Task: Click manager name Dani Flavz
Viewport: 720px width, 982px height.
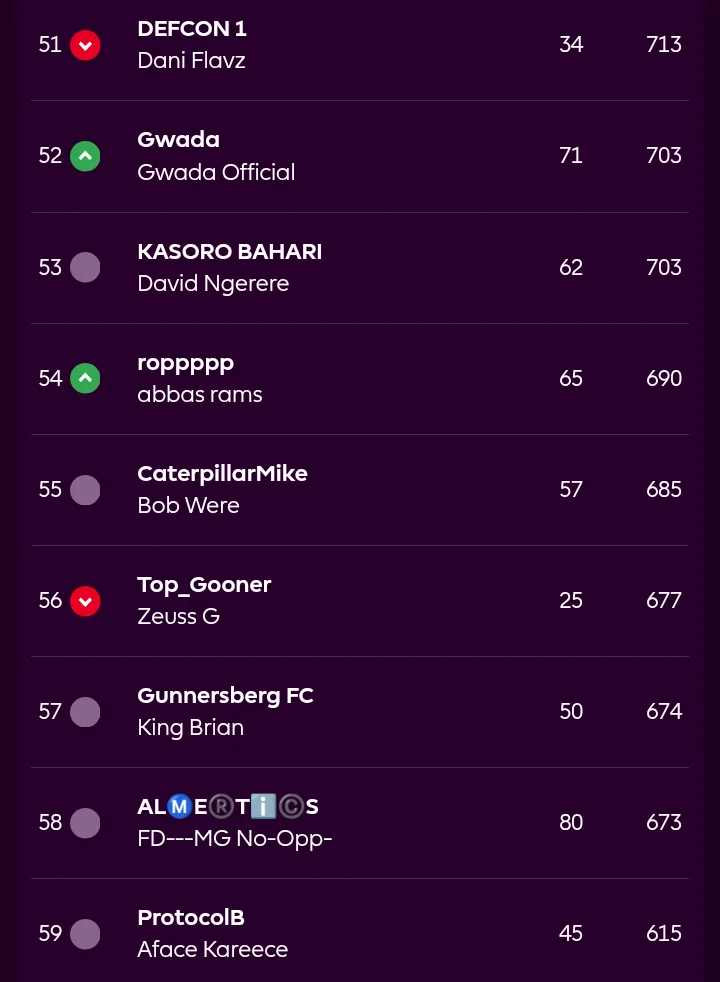Action: tap(191, 61)
